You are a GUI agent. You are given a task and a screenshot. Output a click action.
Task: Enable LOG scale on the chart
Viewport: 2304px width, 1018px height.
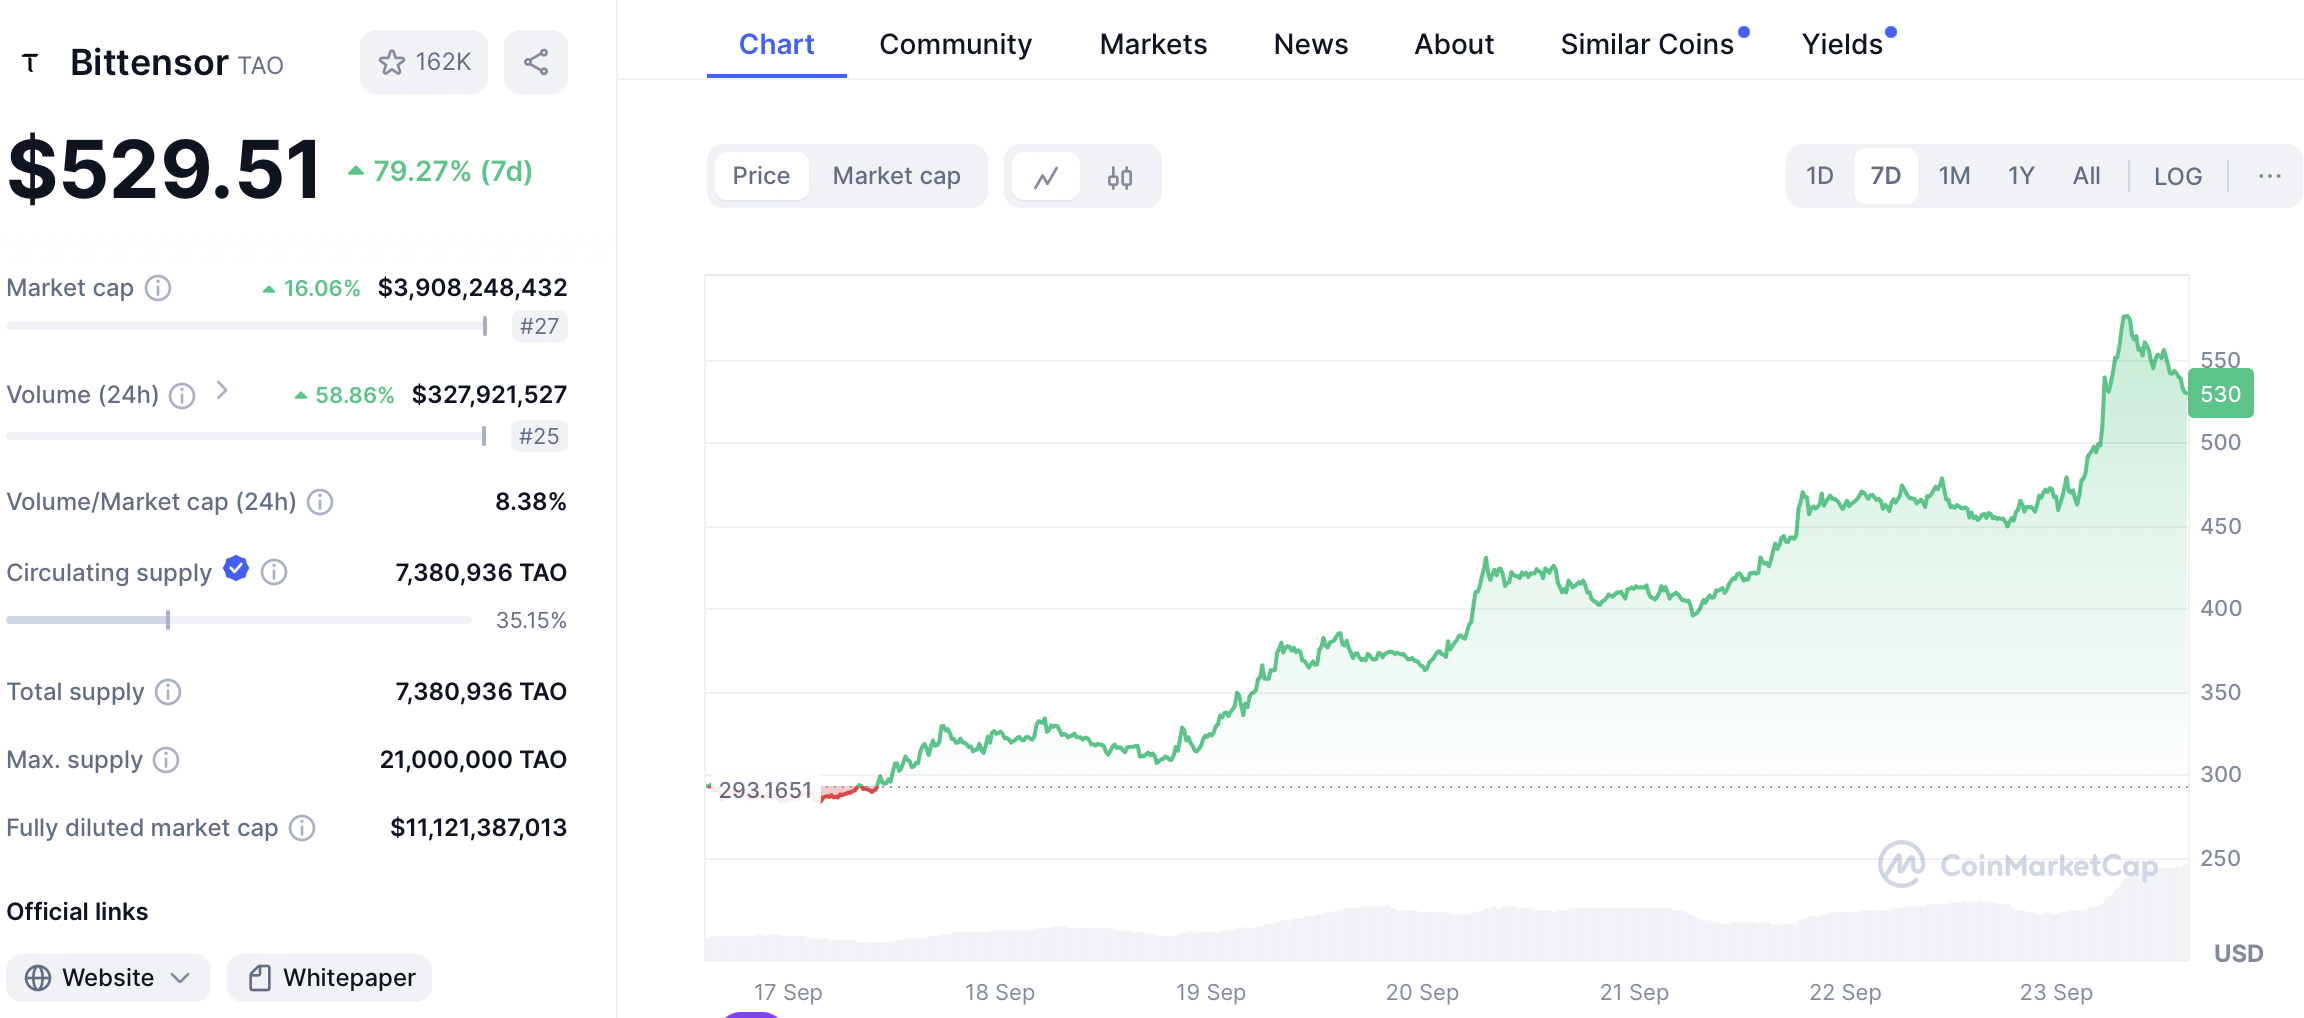coord(2177,176)
